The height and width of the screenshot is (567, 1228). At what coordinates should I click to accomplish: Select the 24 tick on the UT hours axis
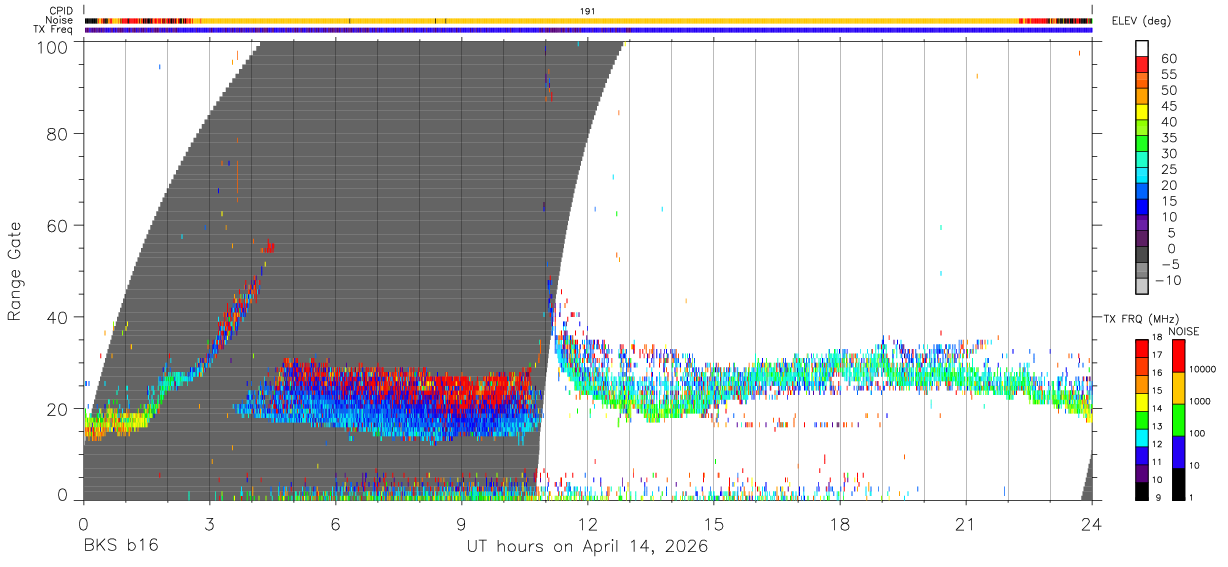tap(1092, 524)
